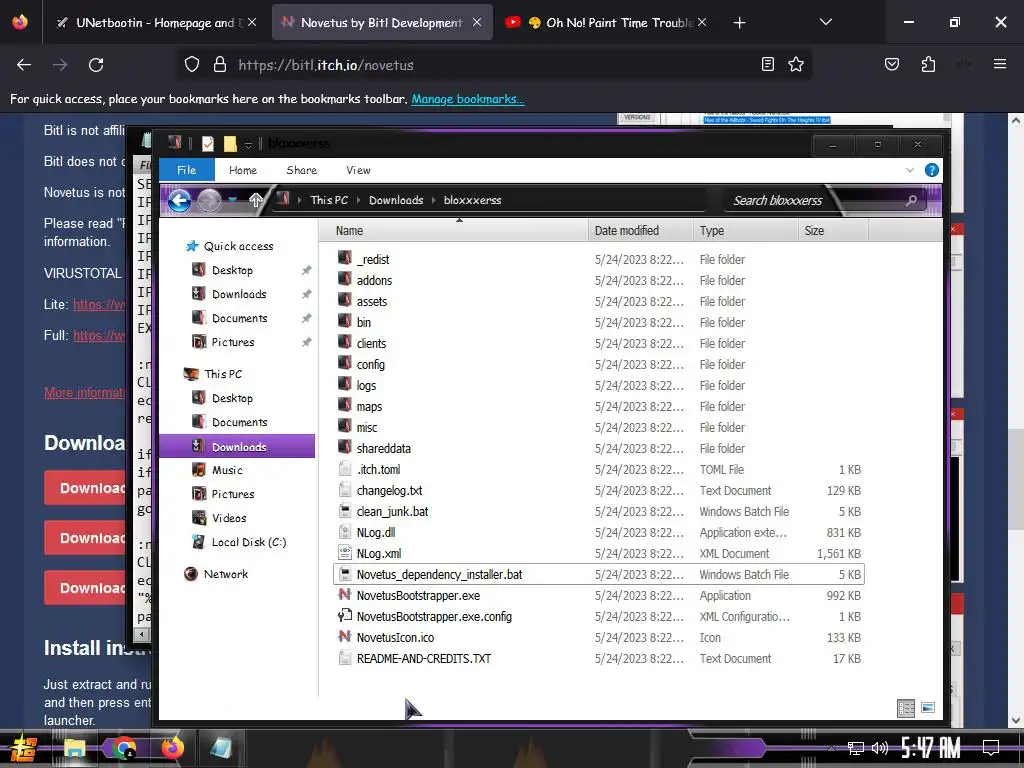Select the NovetusIcon.ico file icon

coord(345,637)
